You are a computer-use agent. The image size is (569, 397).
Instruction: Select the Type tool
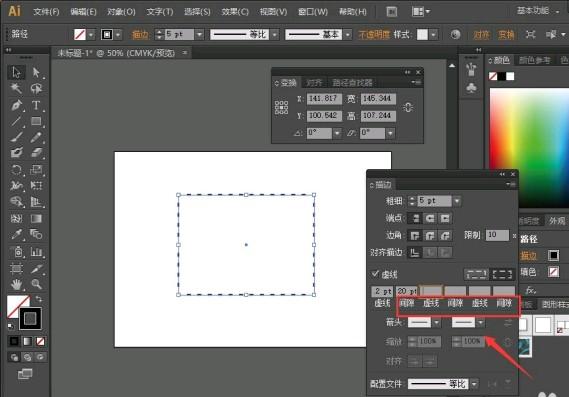click(36, 105)
